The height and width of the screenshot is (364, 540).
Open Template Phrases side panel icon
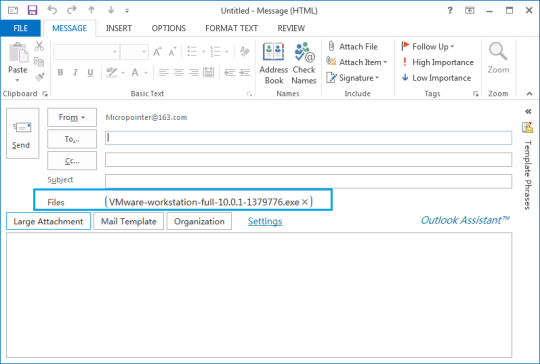(x=527, y=128)
